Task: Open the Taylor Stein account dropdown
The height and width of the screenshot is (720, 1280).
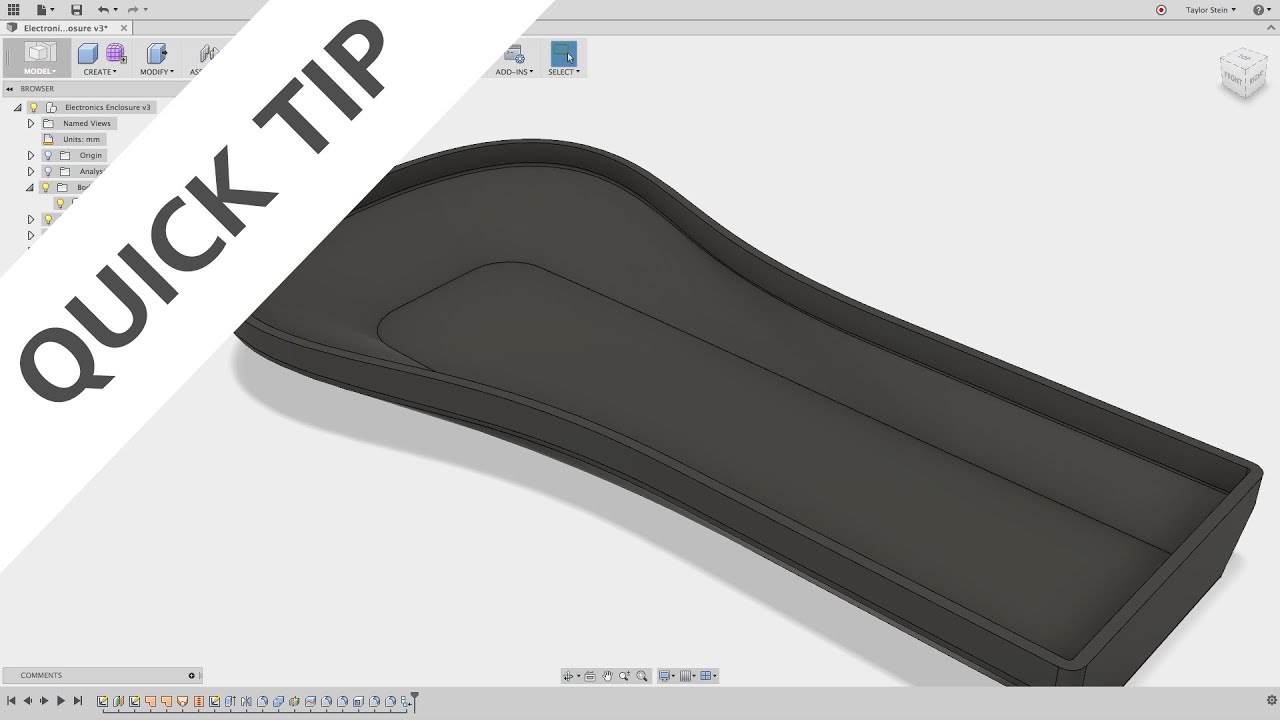Action: pos(1211,10)
